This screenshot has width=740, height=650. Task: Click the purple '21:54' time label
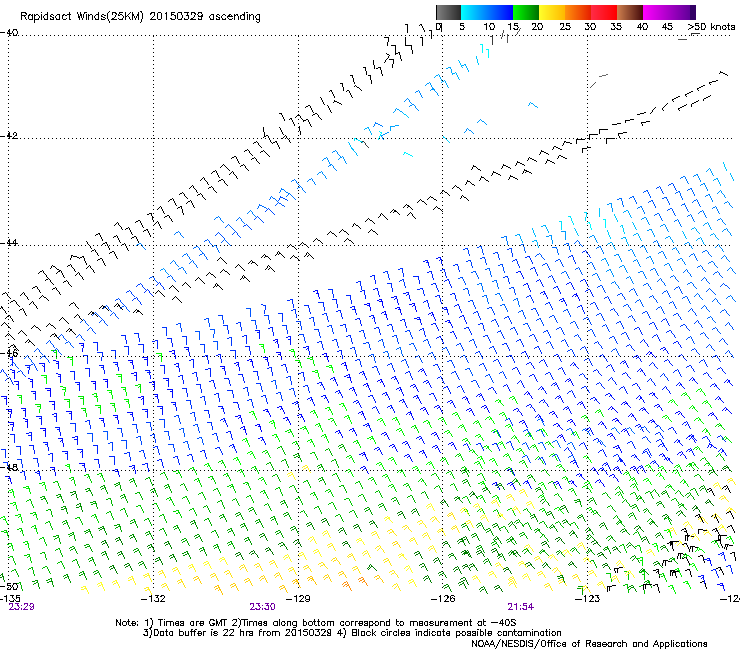pos(521,607)
